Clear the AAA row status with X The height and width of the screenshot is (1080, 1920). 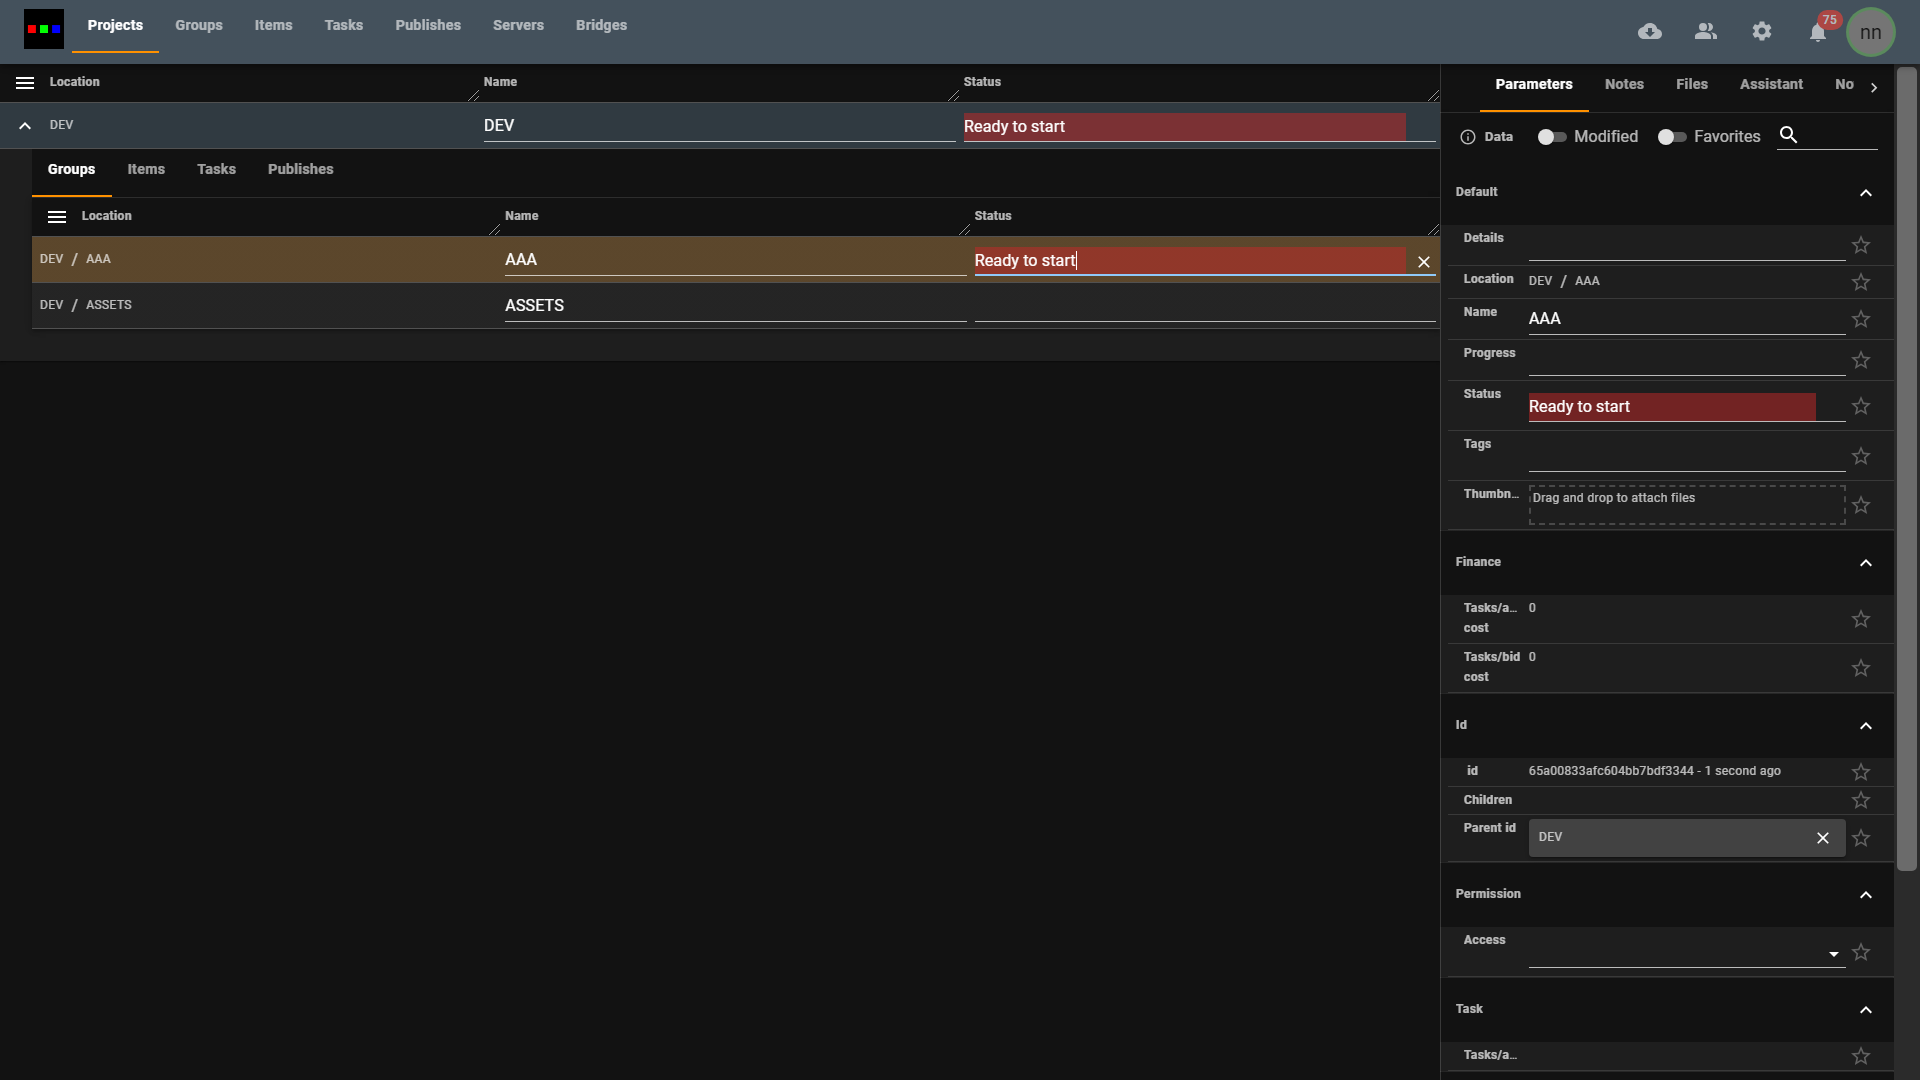(x=1424, y=262)
